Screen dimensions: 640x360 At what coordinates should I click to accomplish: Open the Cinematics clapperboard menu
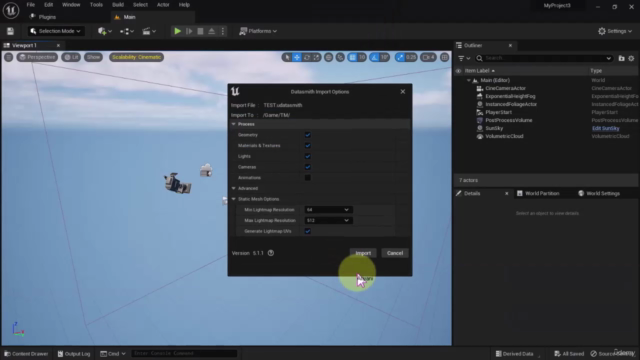(149, 31)
